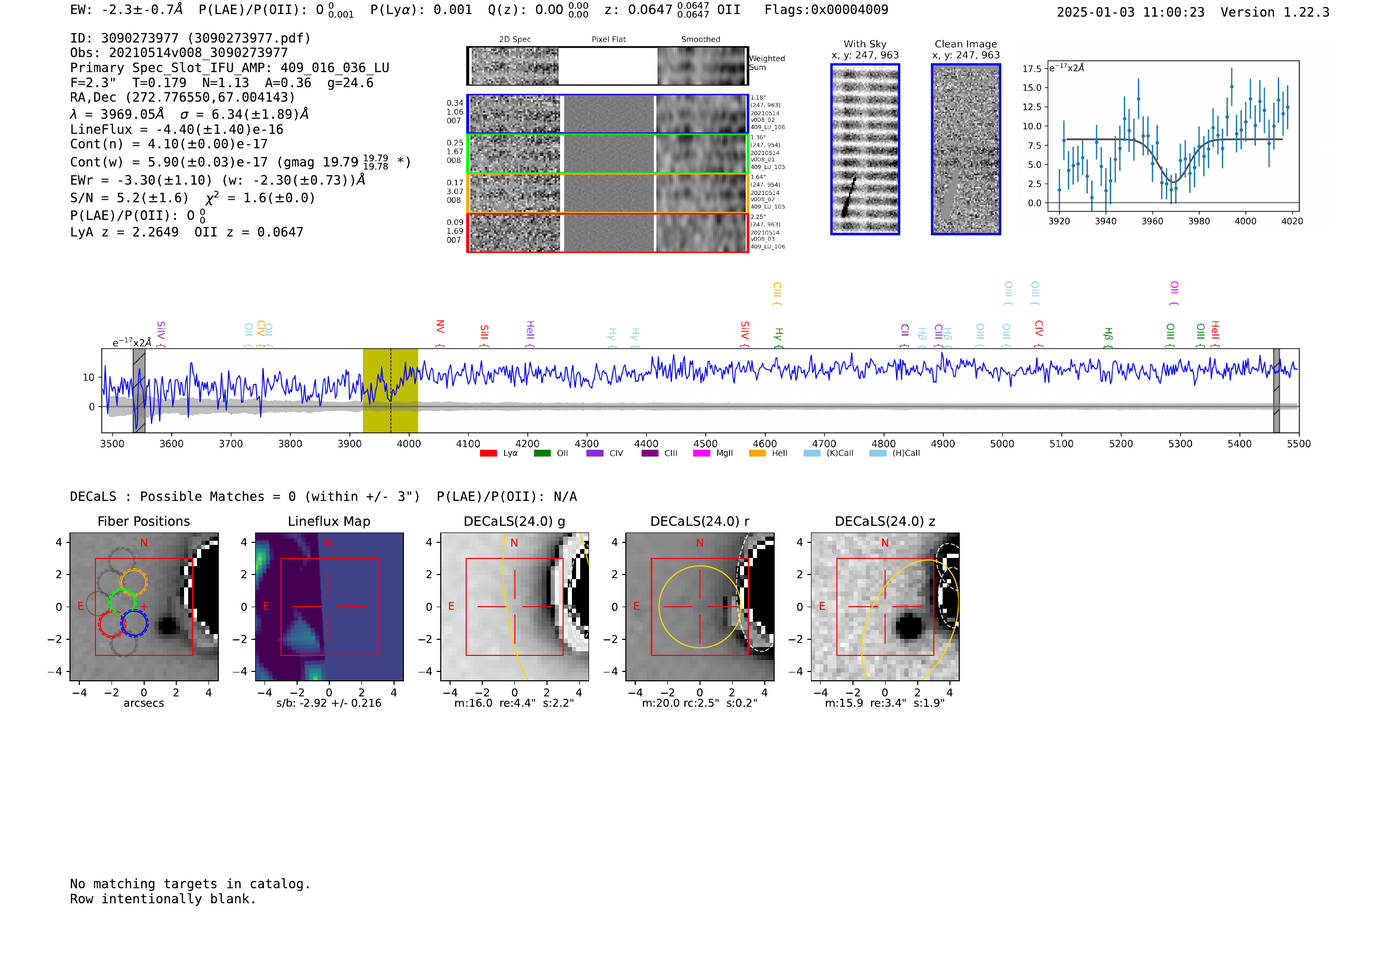Click the purple CIV legend swatch
This screenshot has height=953, width=1400.
tap(595, 453)
